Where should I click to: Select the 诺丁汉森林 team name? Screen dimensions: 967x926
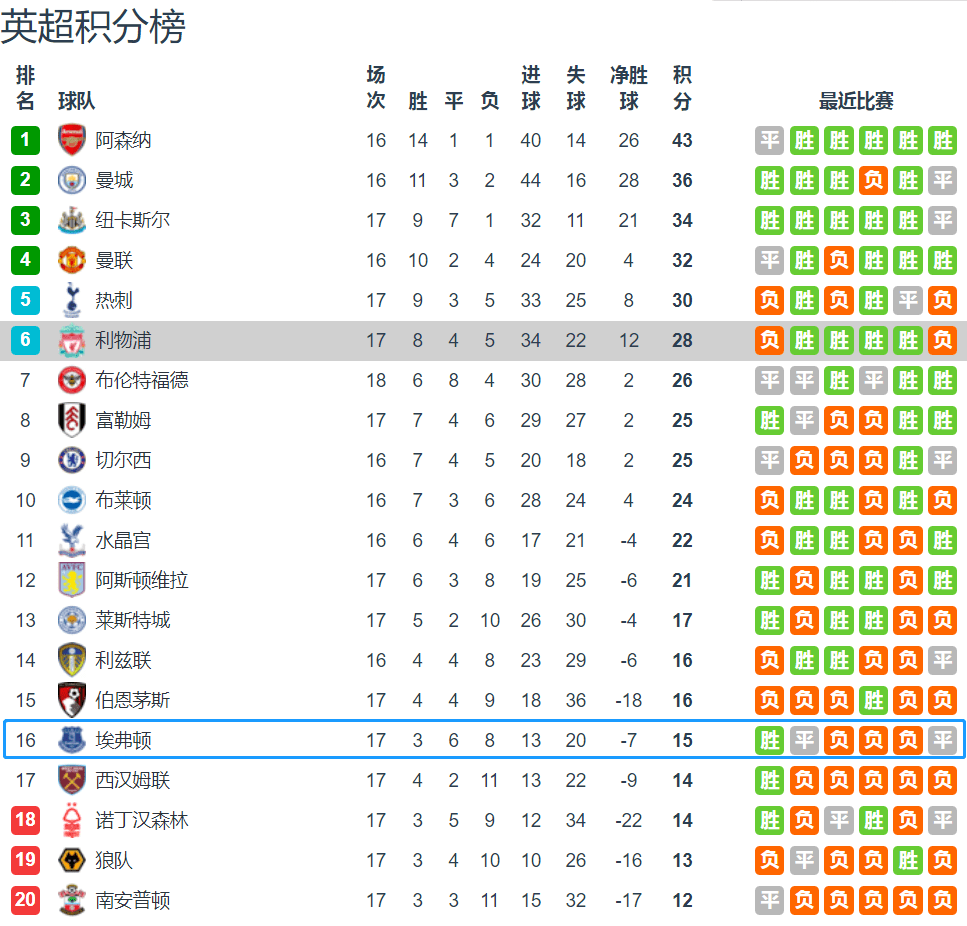[142, 820]
